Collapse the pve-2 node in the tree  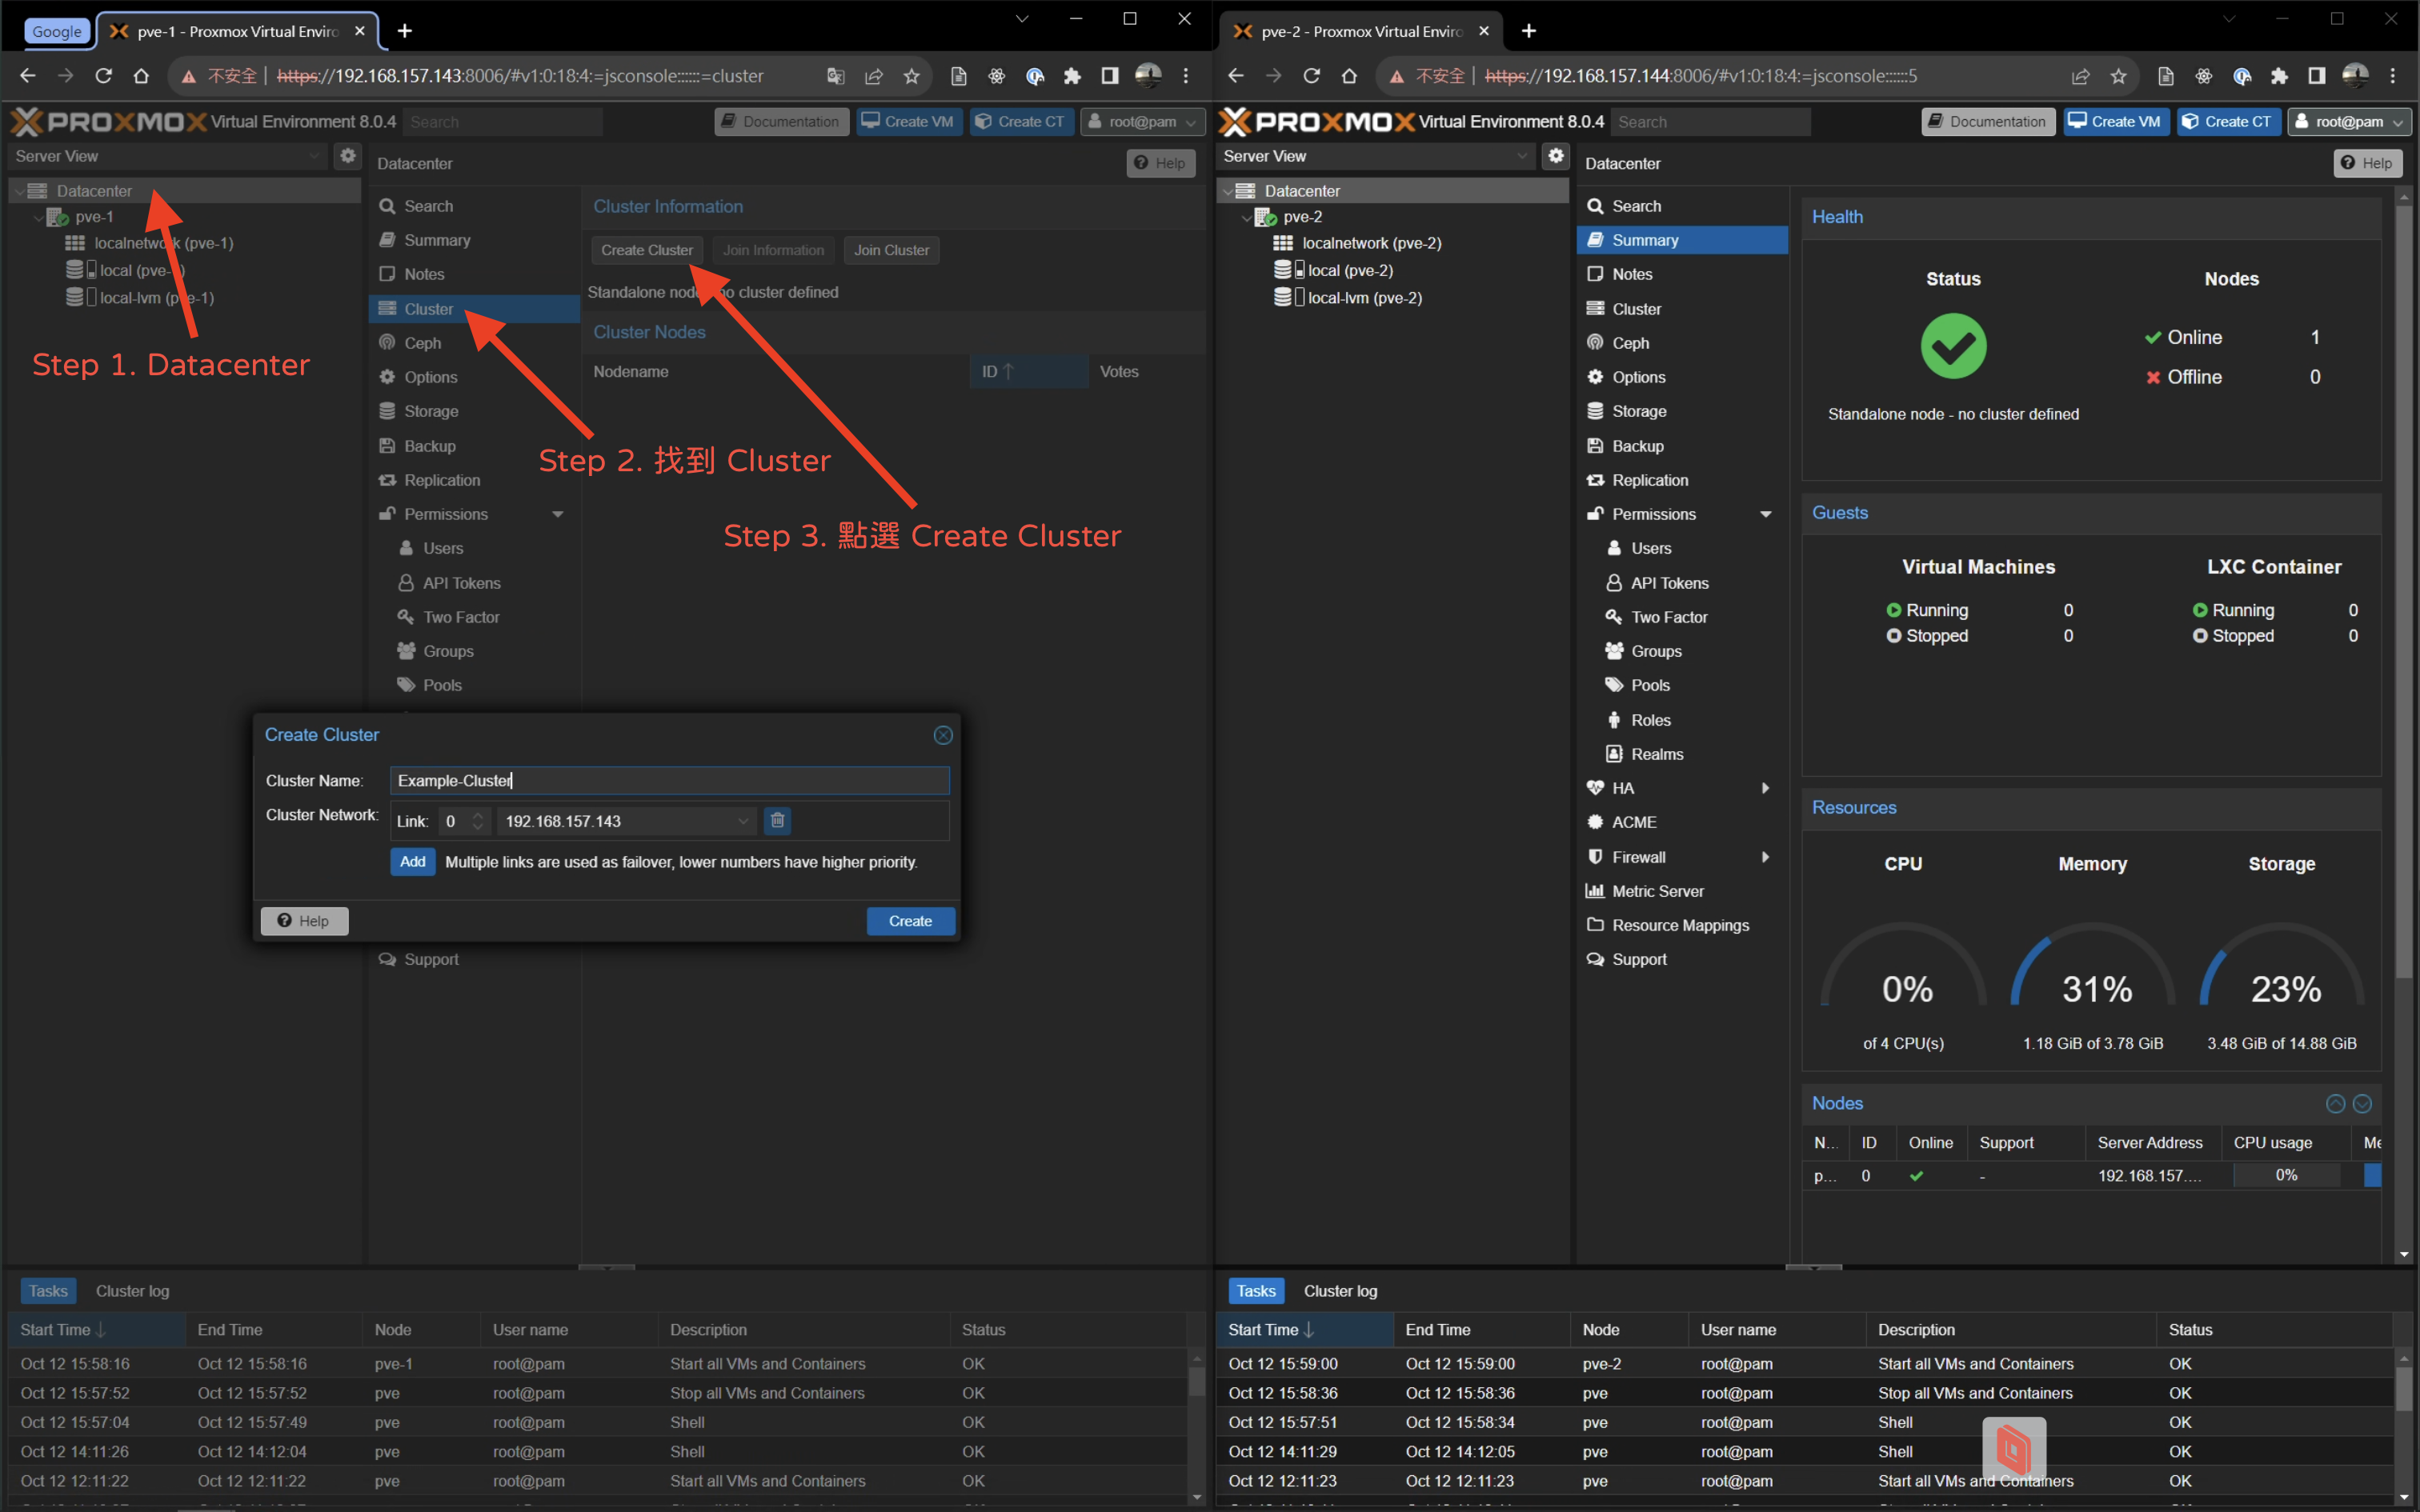click(1246, 217)
